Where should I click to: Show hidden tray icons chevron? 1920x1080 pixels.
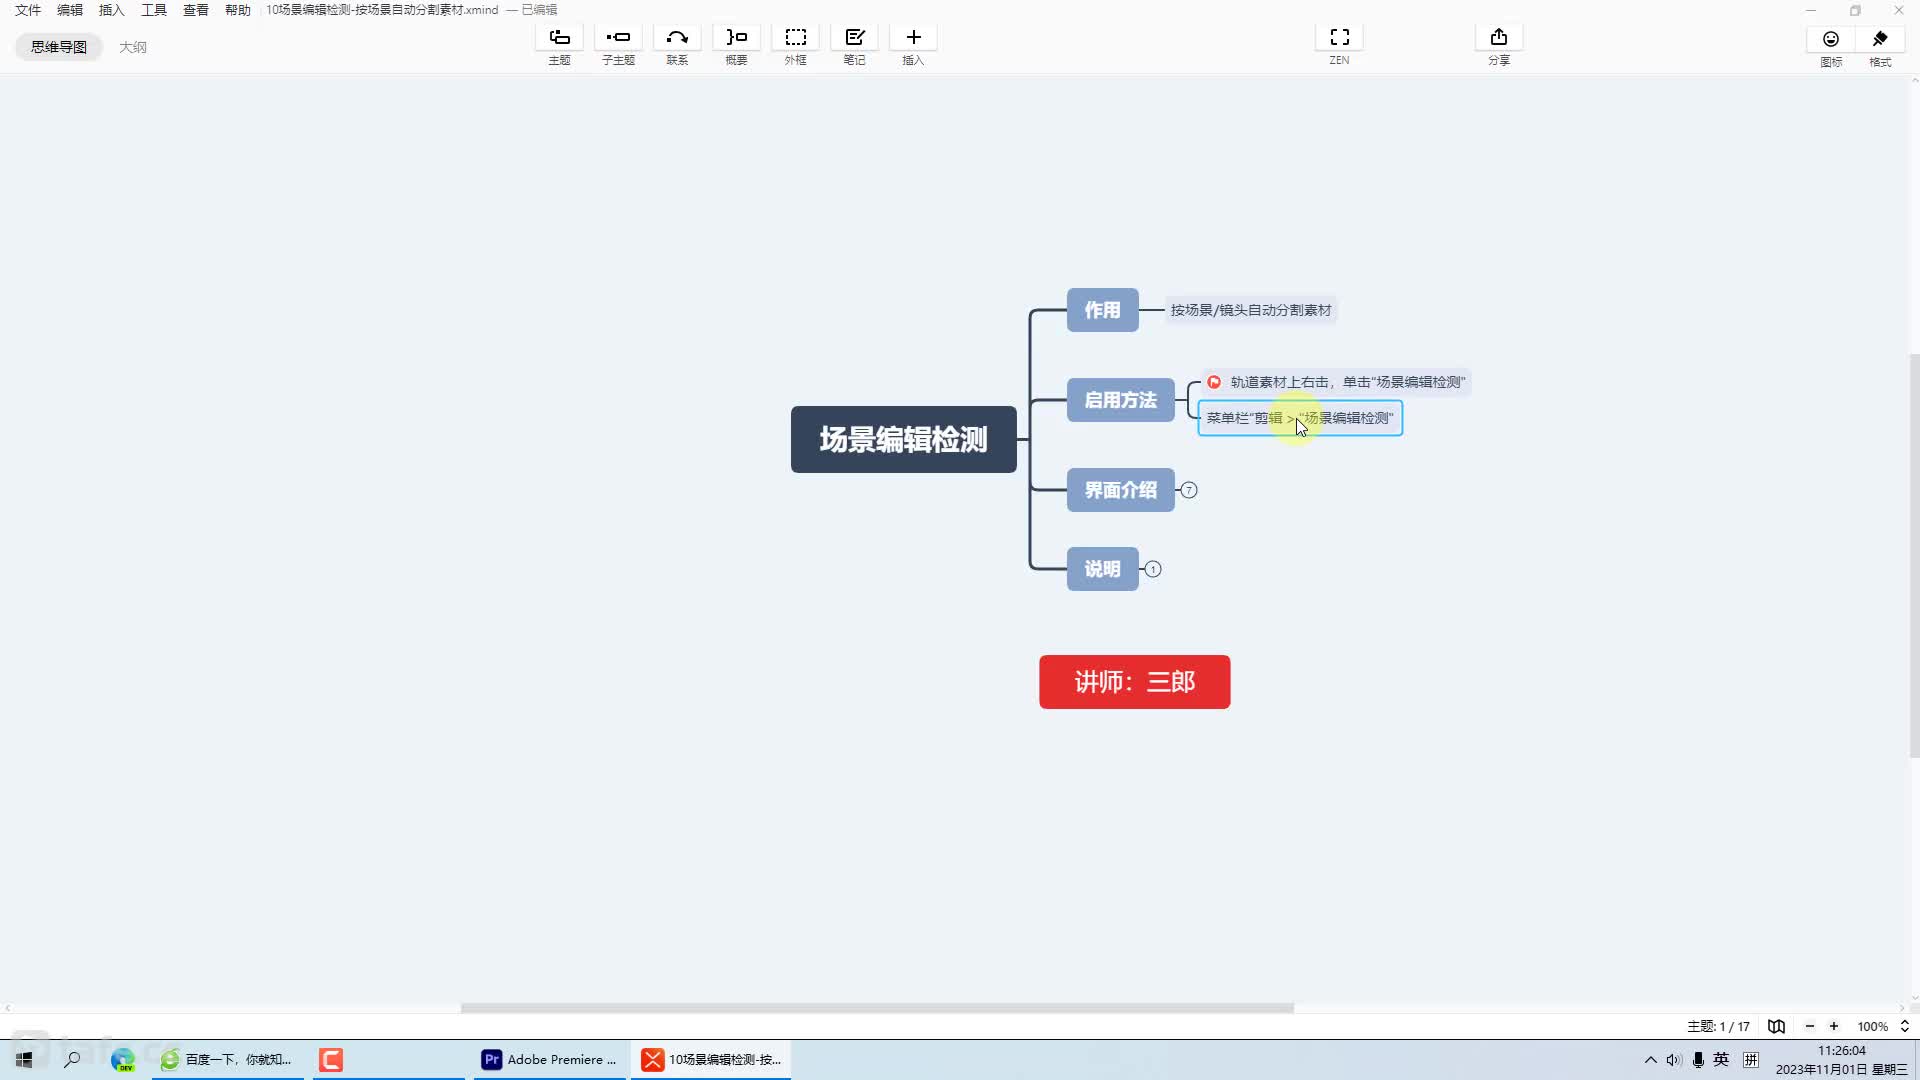pos(1650,1060)
